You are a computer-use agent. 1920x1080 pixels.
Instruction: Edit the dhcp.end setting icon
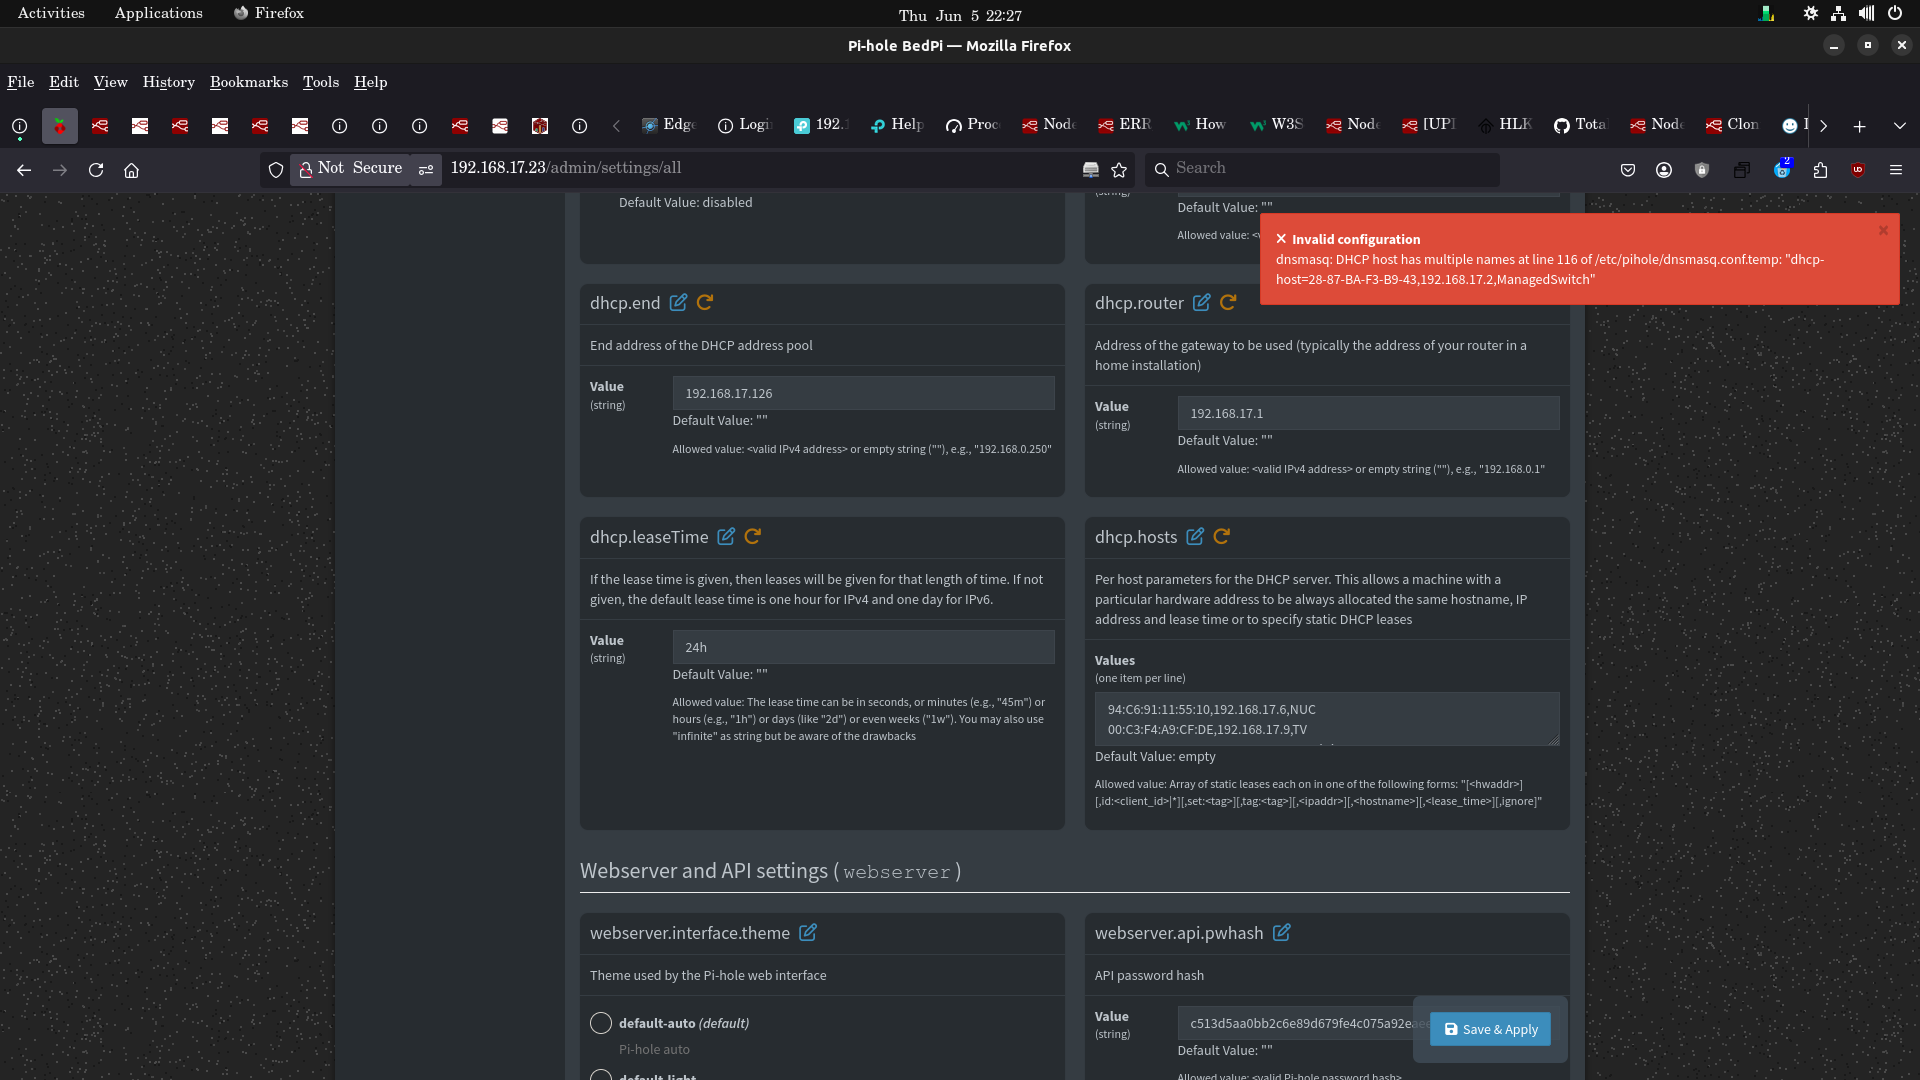point(678,302)
